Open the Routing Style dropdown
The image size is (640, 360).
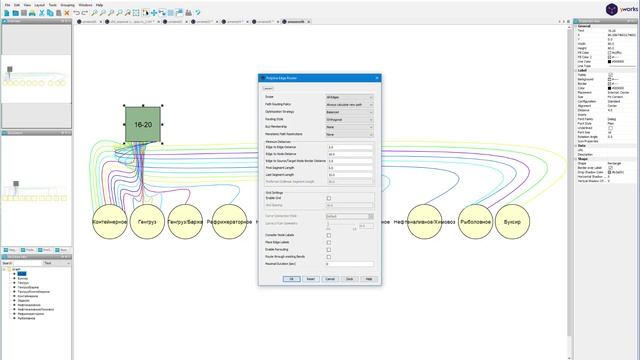click(x=349, y=120)
